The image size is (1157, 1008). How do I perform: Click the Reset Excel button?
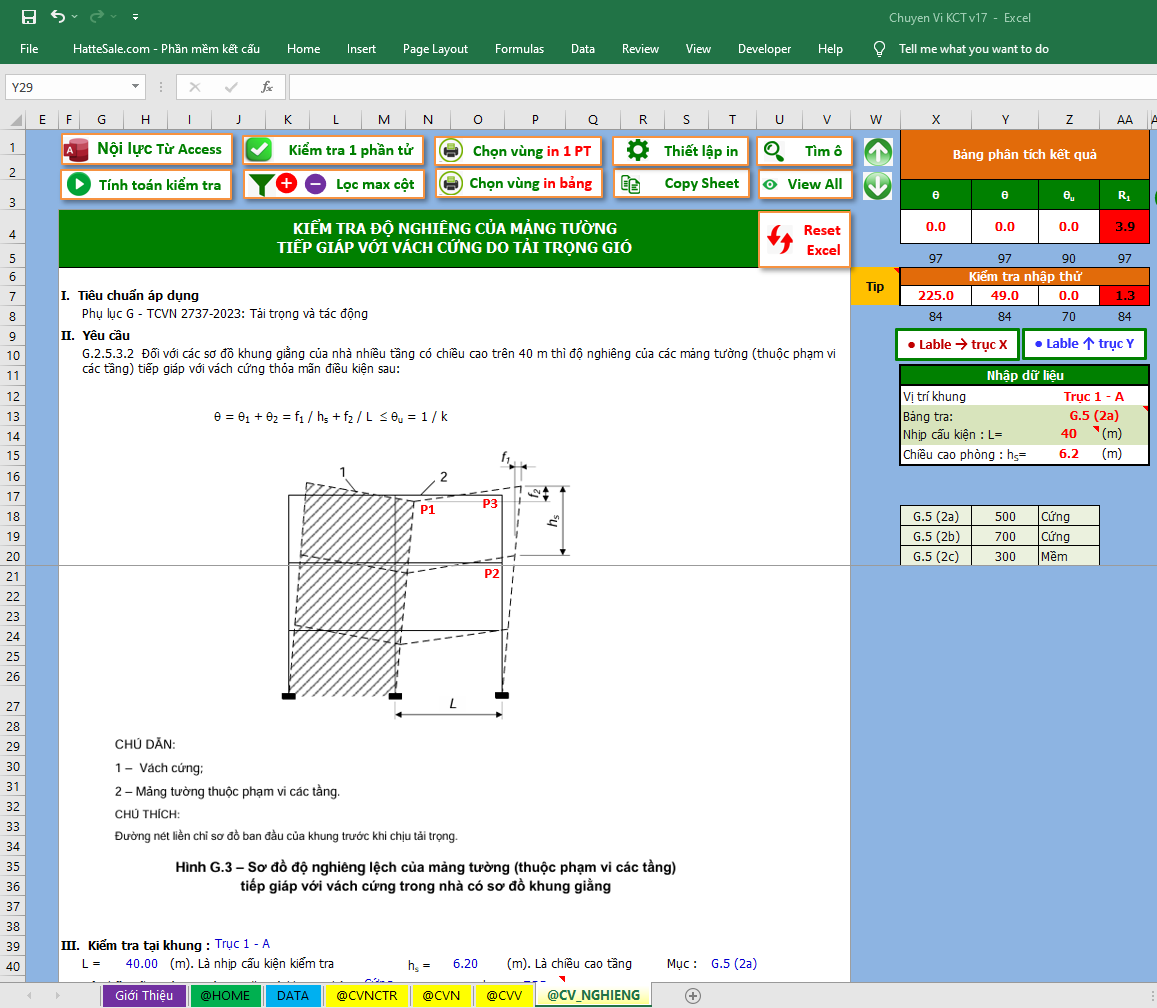click(805, 240)
